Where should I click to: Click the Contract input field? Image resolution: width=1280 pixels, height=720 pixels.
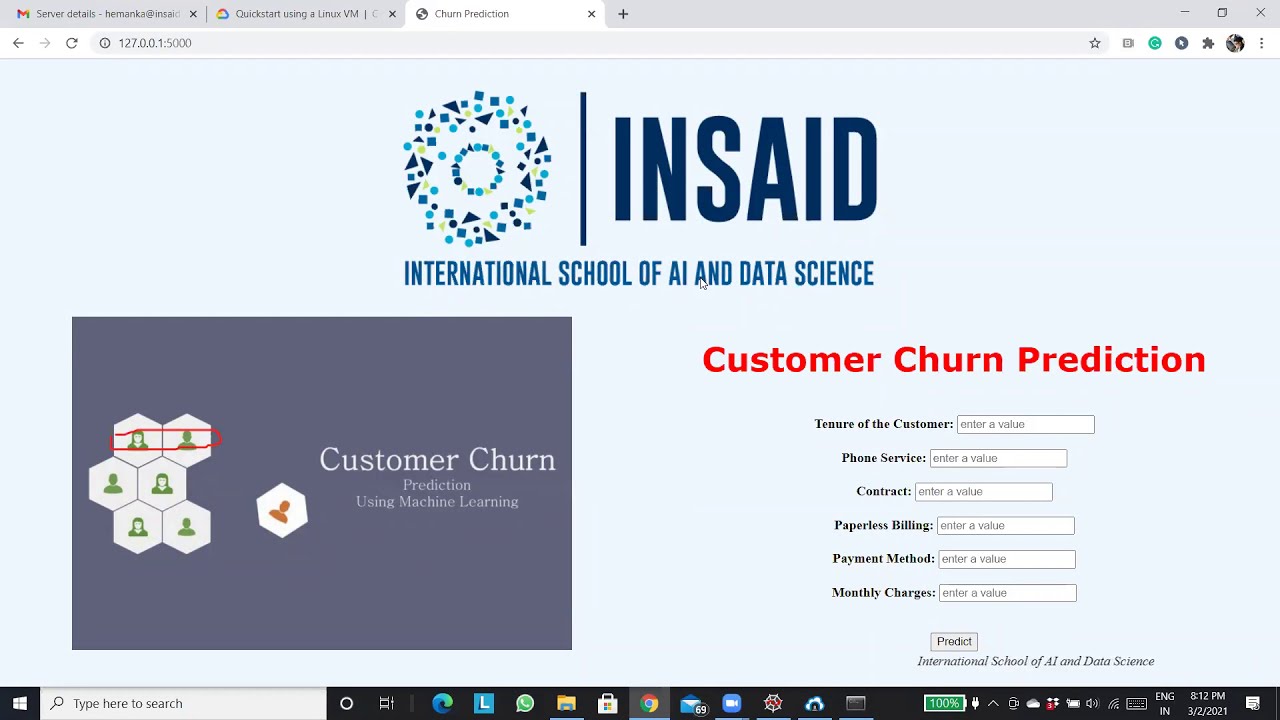pos(983,491)
